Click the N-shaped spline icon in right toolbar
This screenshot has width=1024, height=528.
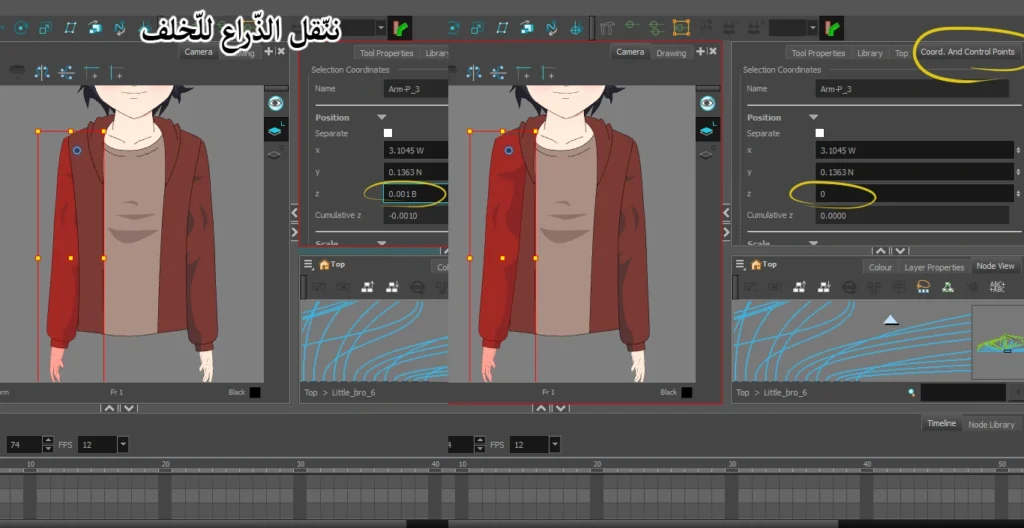(x=551, y=28)
